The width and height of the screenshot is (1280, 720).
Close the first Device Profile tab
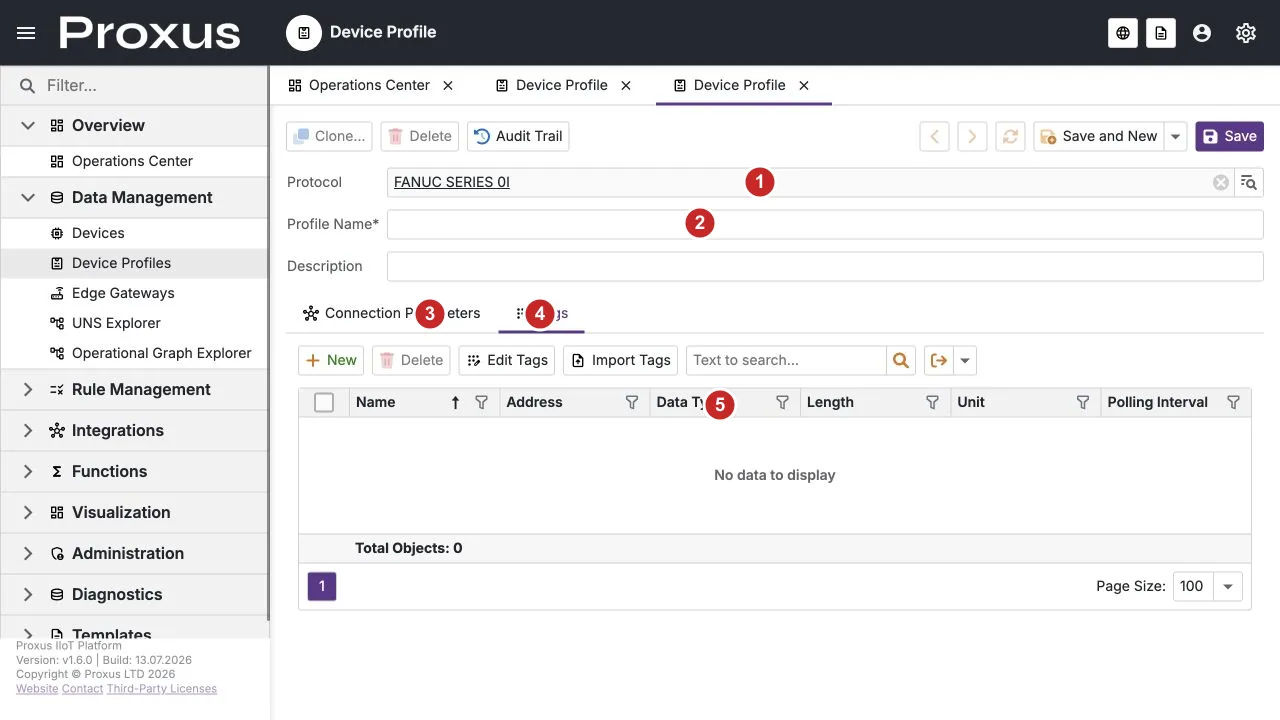[x=626, y=85]
